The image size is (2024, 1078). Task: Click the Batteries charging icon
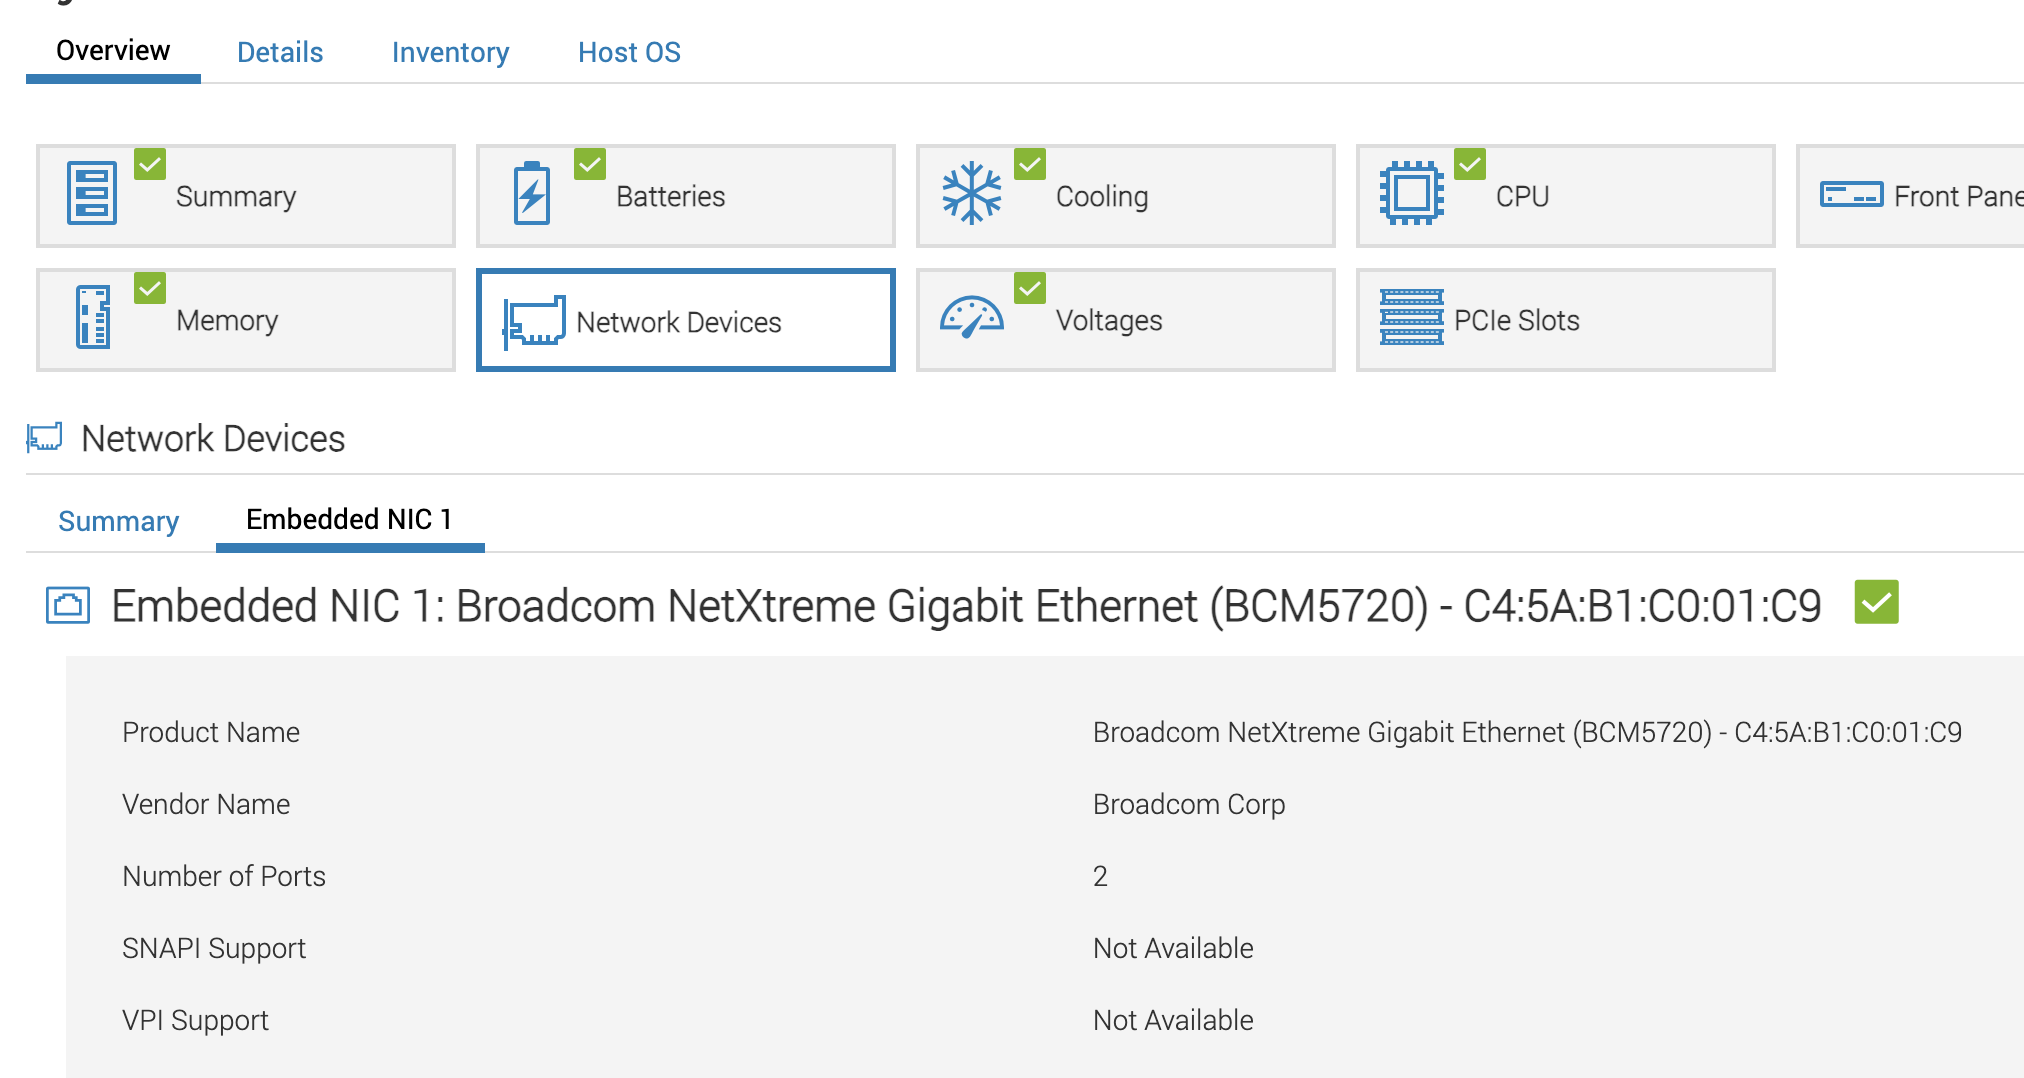(532, 193)
